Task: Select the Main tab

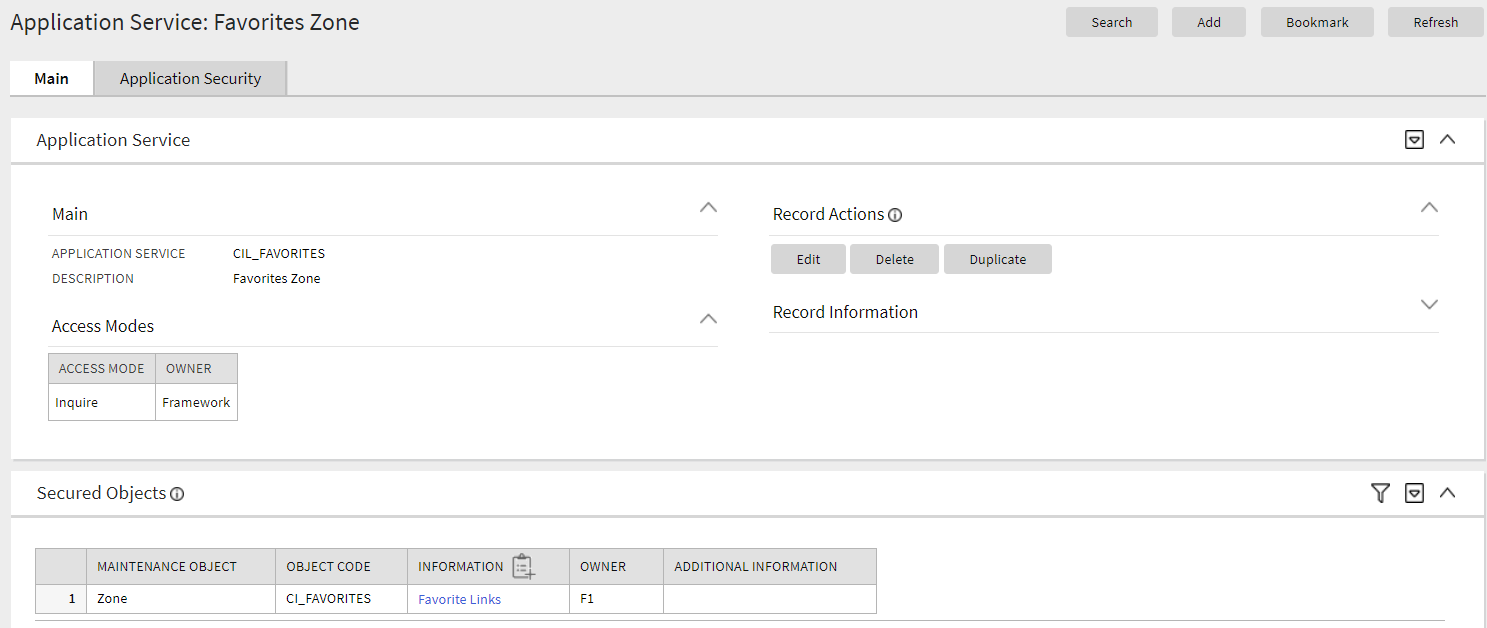Action: [x=51, y=78]
